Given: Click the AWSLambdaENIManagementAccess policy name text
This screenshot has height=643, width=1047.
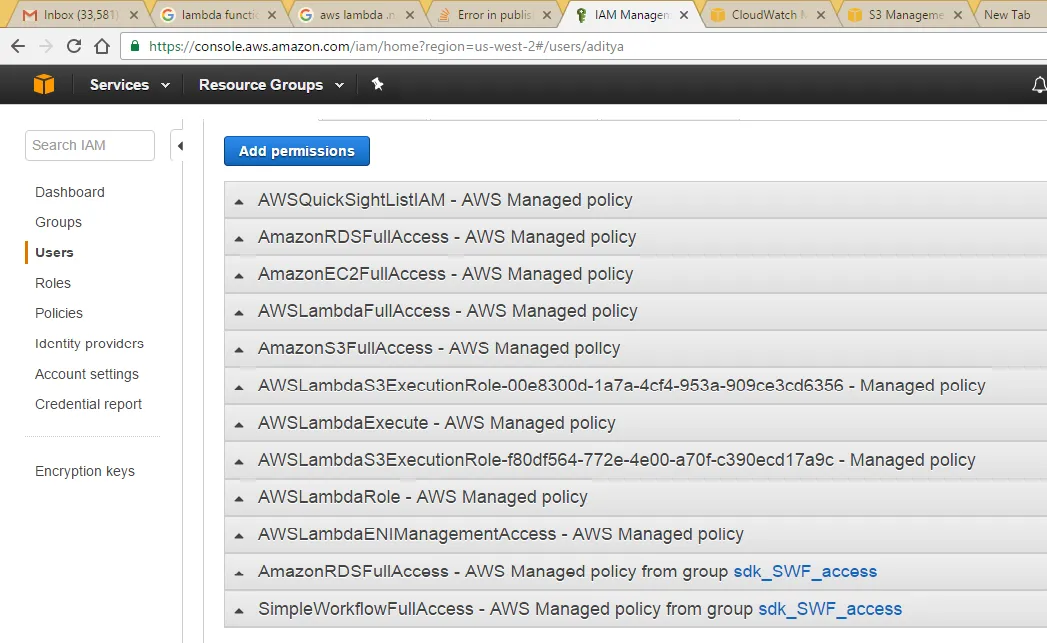Looking at the screenshot, I should pyautogui.click(x=407, y=534).
